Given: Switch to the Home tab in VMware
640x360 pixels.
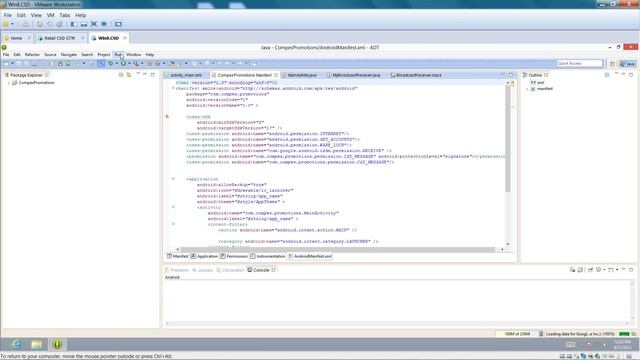Looking at the screenshot, I should (16, 38).
